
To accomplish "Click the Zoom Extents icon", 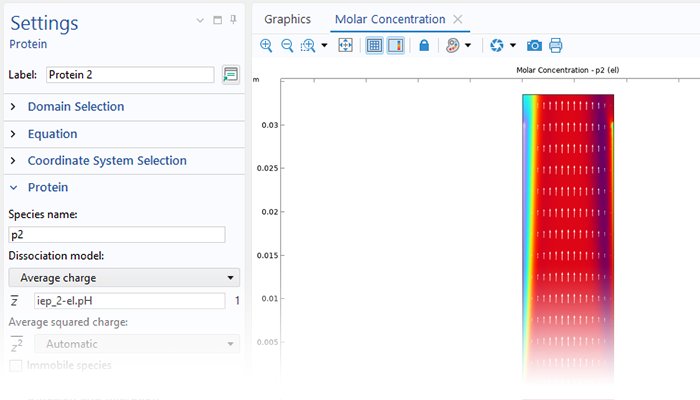I will 345,45.
